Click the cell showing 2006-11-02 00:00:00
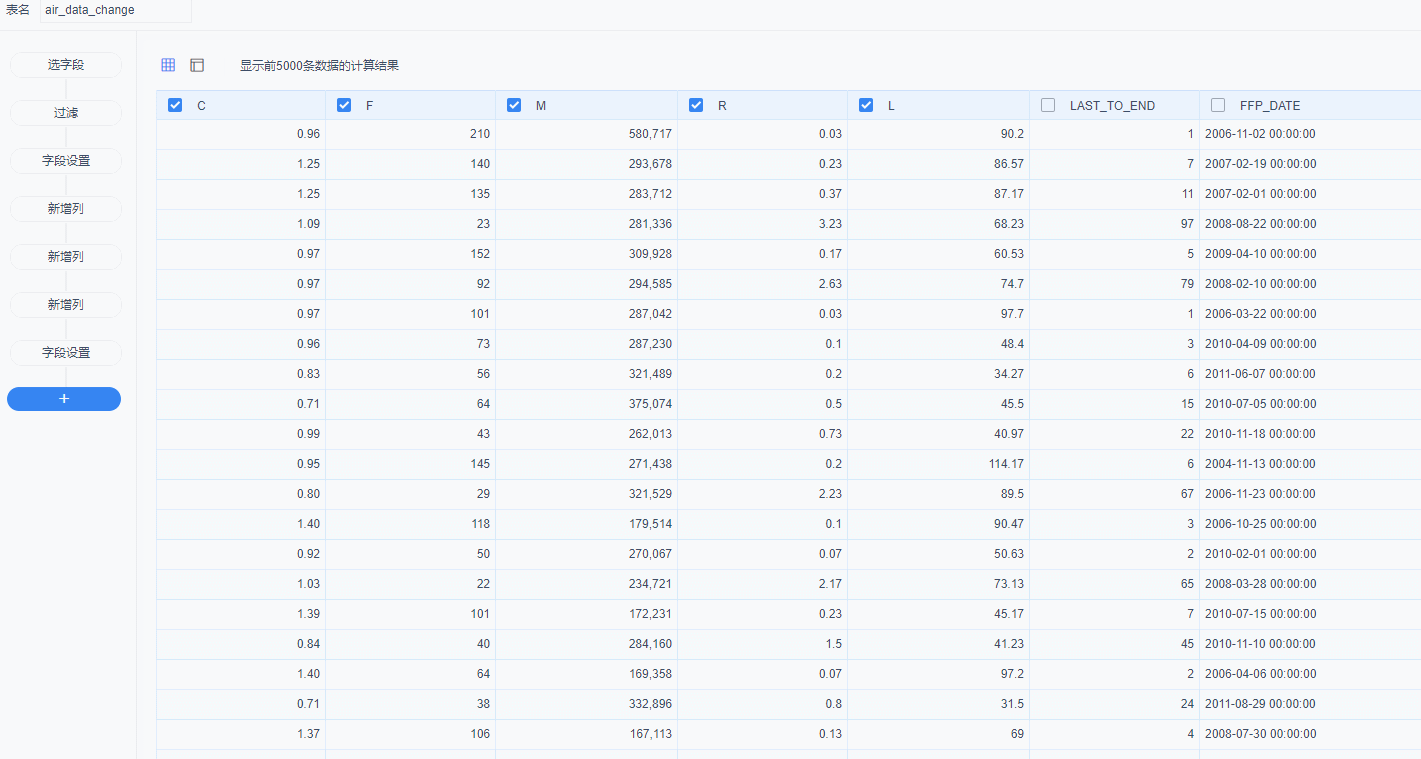 (x=1260, y=134)
